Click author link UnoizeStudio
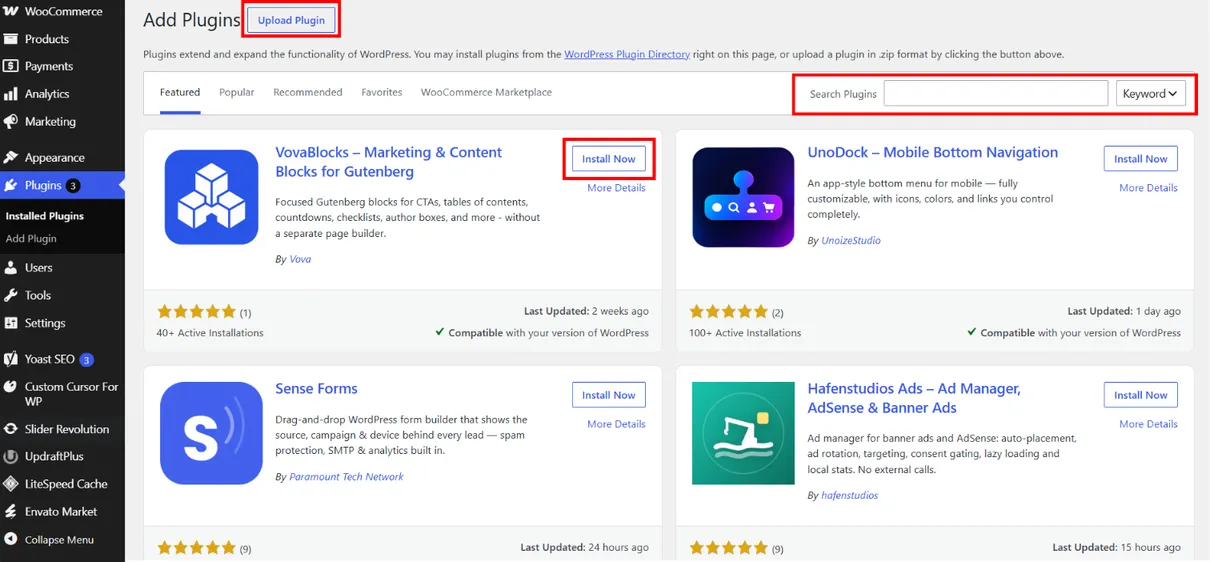 tap(851, 240)
